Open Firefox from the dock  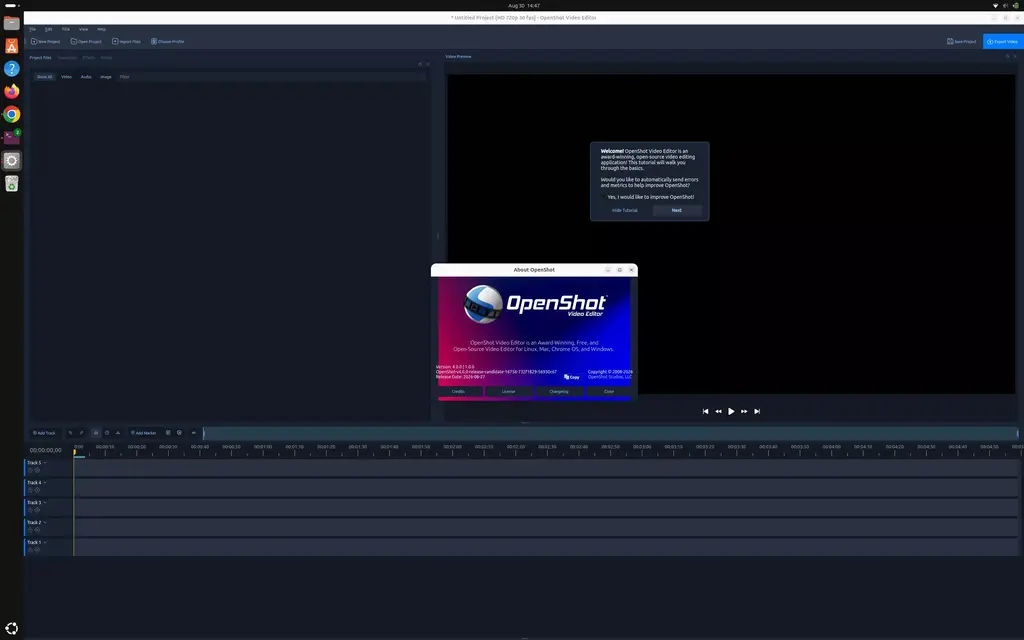(12, 91)
